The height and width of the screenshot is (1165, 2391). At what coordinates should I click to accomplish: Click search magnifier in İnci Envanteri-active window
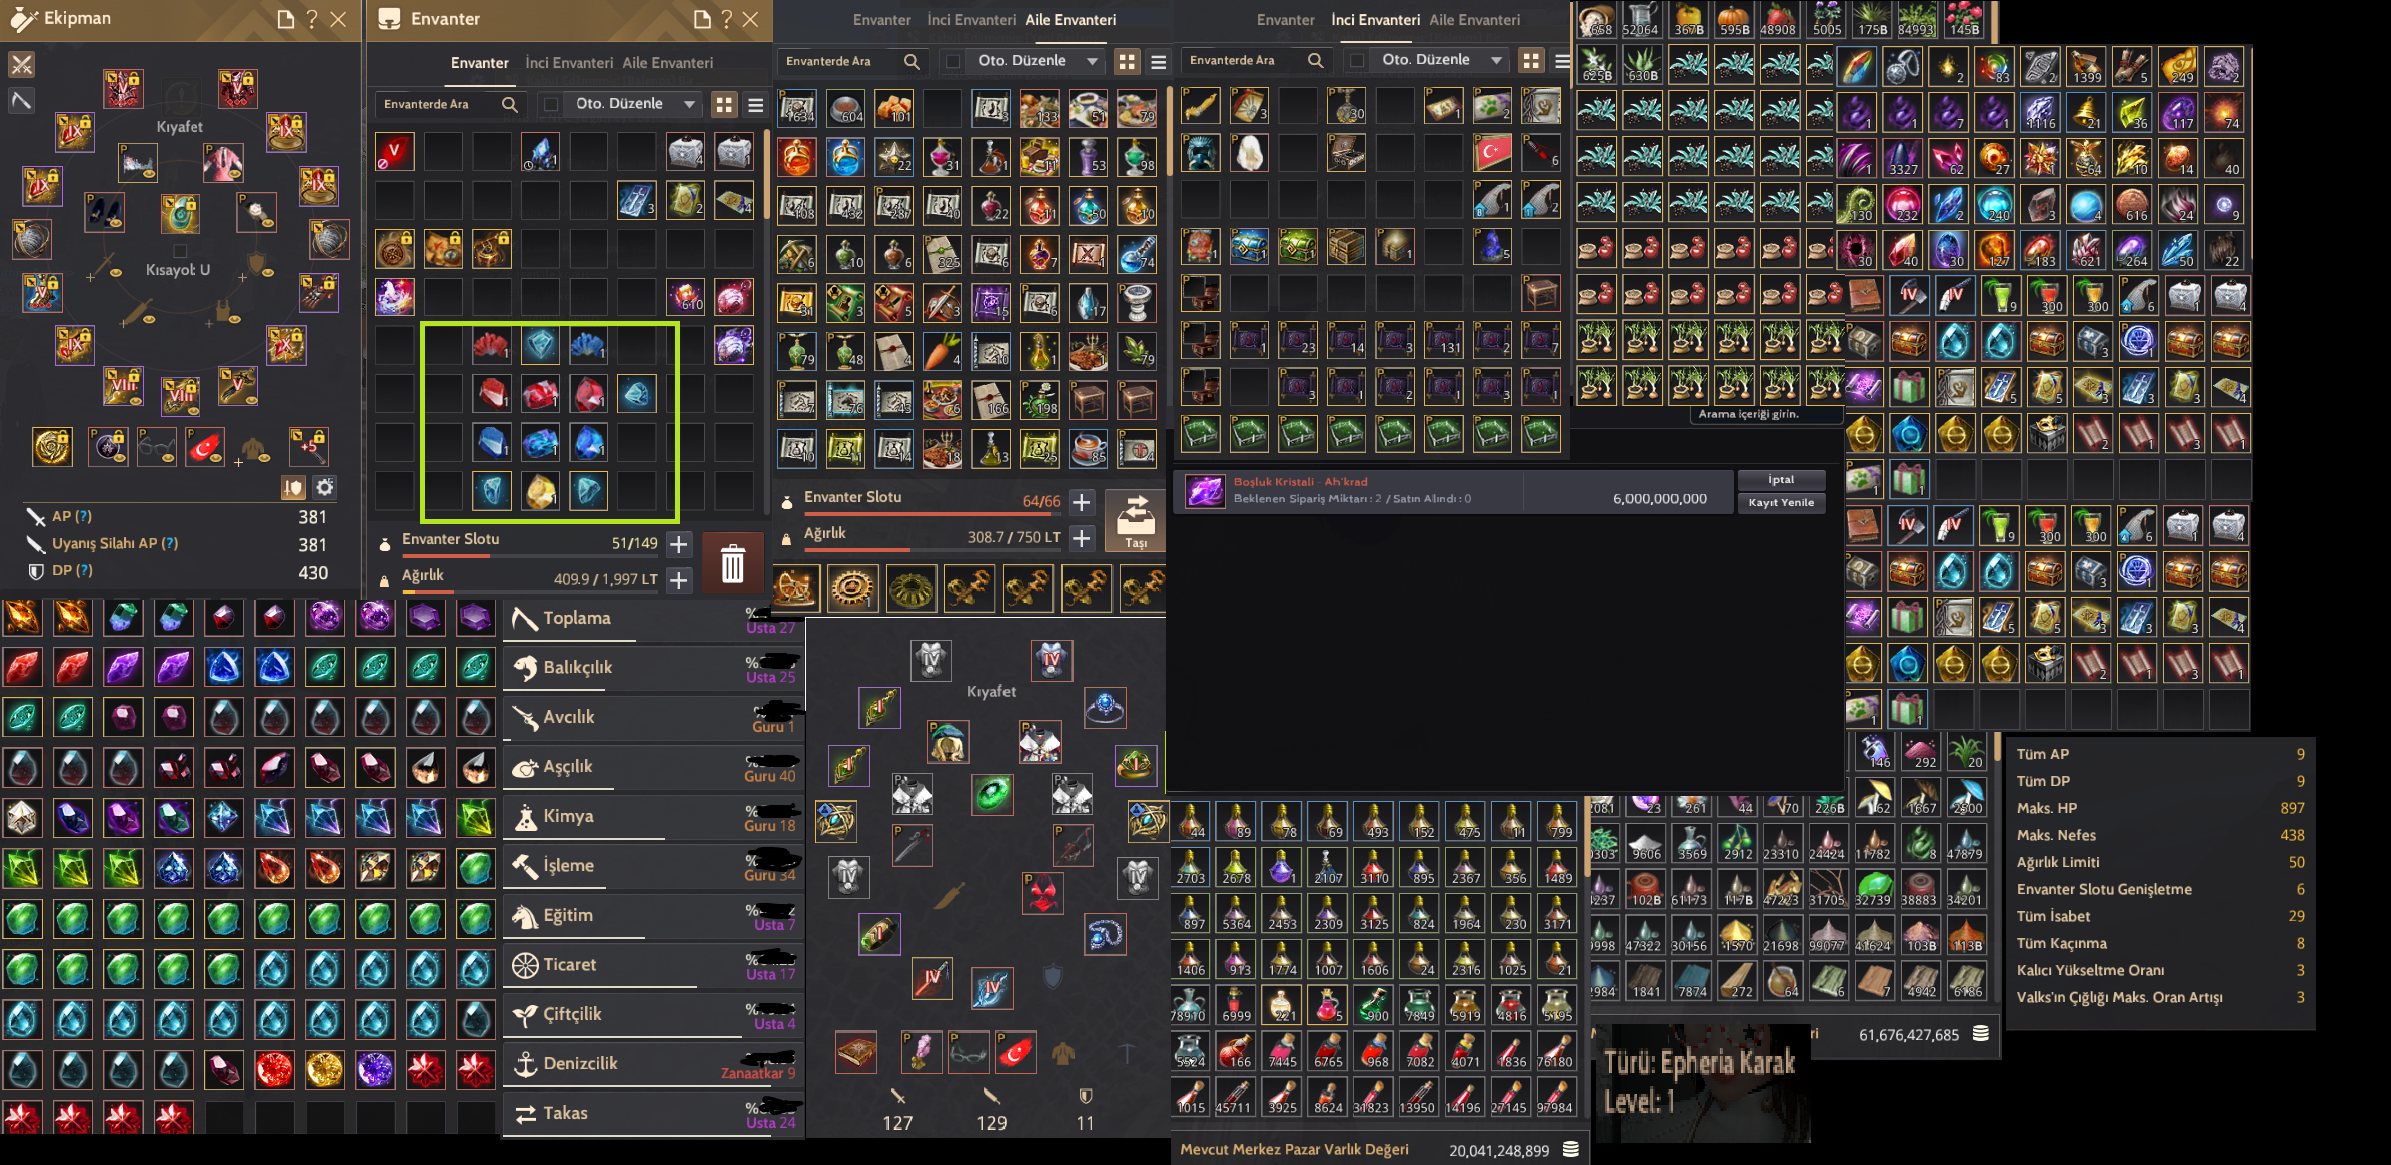pyautogui.click(x=1316, y=60)
